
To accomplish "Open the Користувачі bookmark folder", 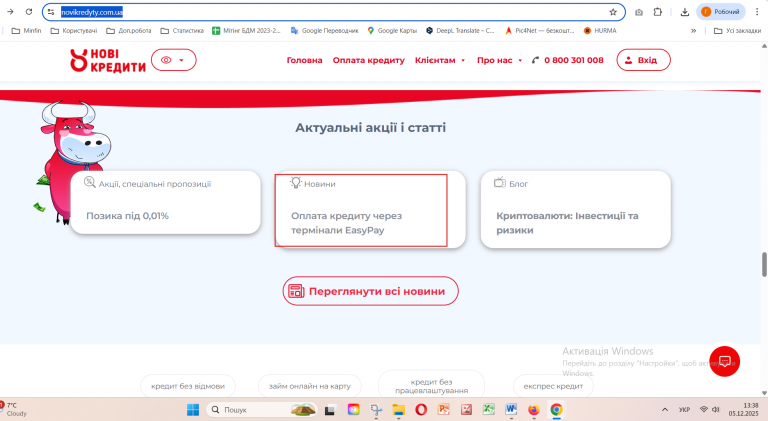I will click(x=74, y=30).
